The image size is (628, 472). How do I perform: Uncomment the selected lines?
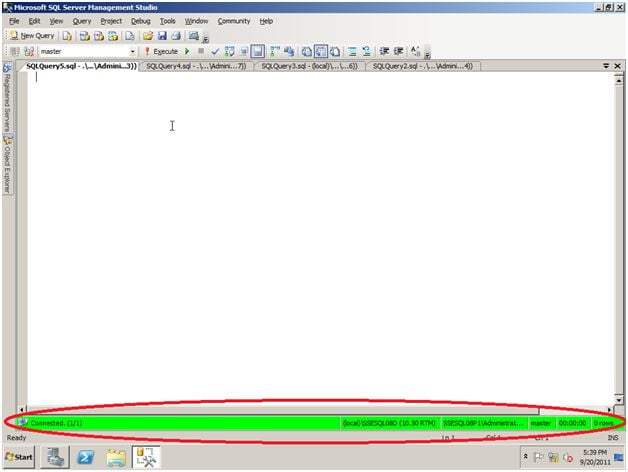[x=366, y=51]
